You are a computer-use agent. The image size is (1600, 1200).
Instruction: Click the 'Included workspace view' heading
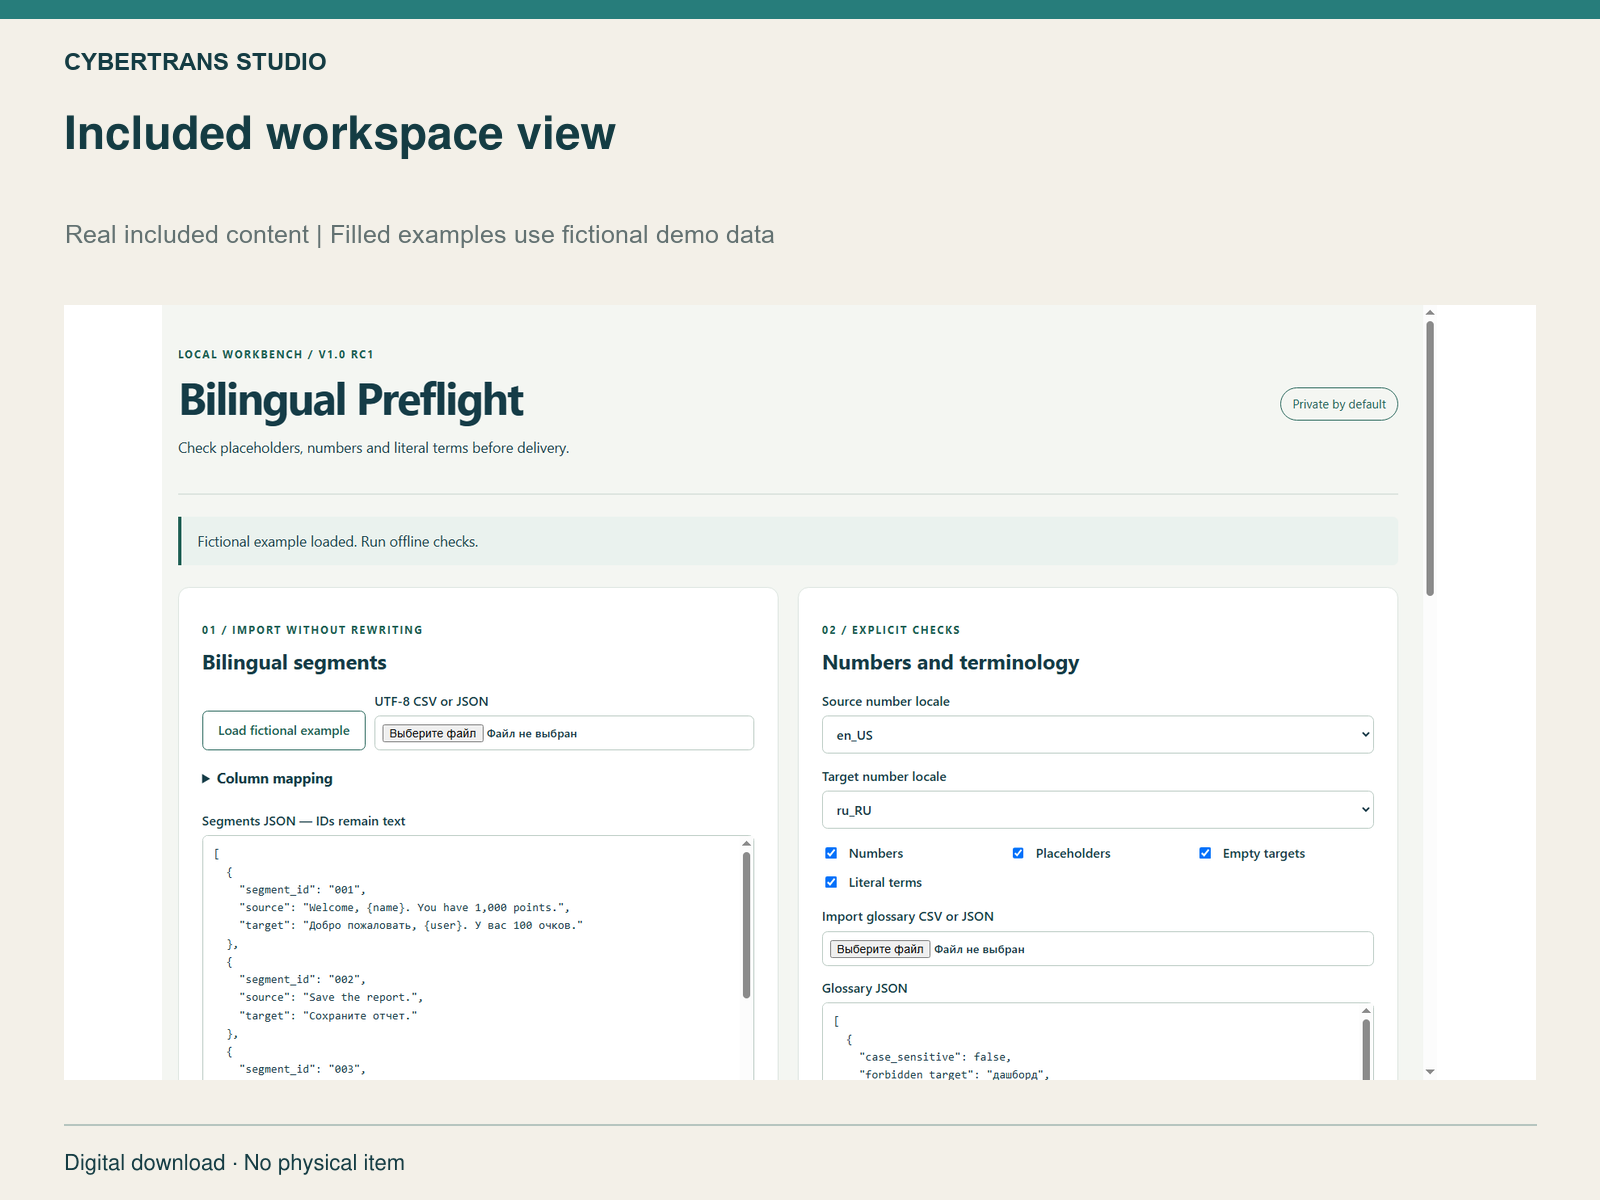click(340, 133)
